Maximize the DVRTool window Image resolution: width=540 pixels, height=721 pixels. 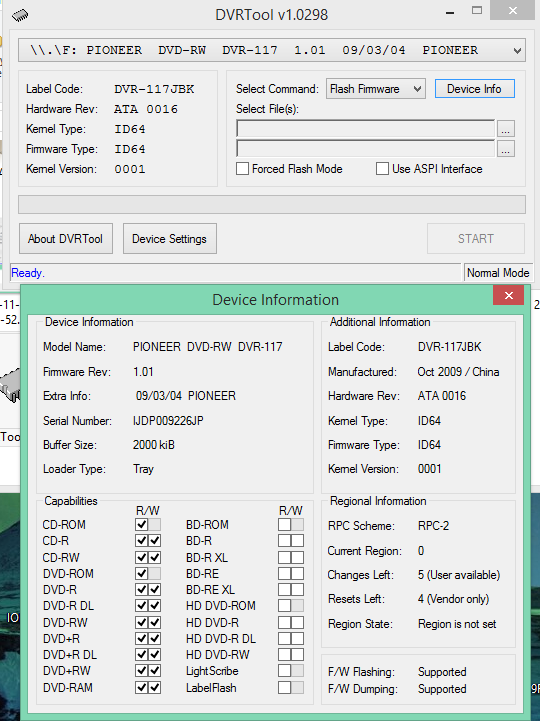[x=477, y=11]
